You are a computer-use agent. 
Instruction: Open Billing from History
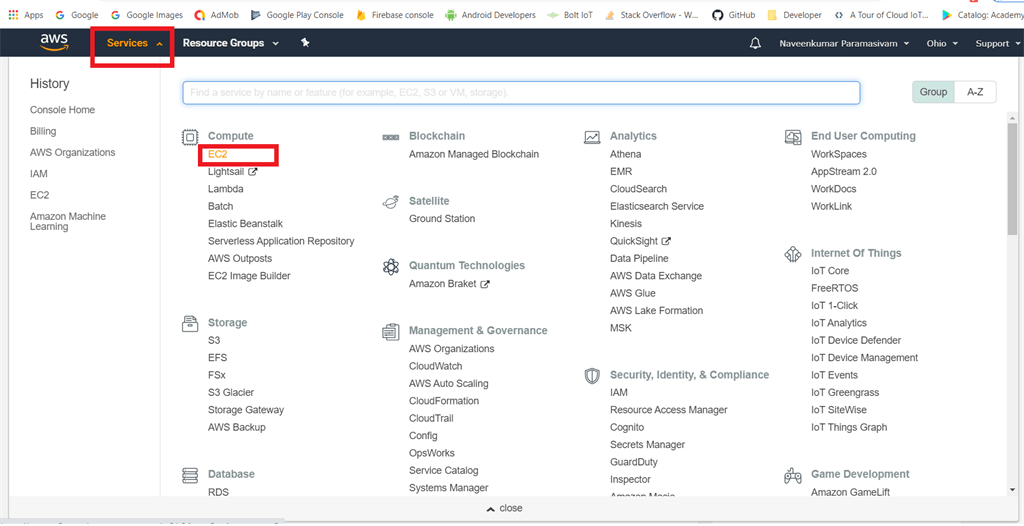tap(43, 131)
